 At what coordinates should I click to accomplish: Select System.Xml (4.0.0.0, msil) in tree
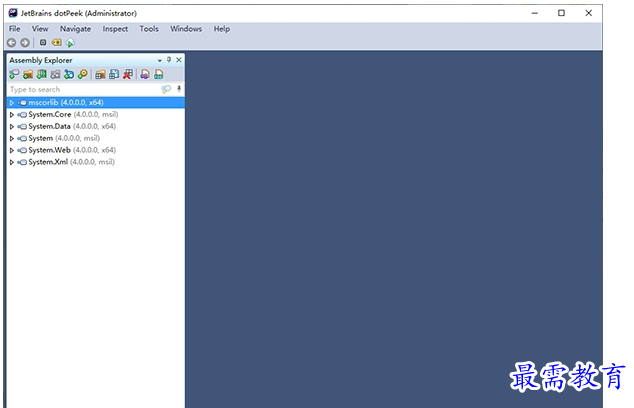(72, 162)
